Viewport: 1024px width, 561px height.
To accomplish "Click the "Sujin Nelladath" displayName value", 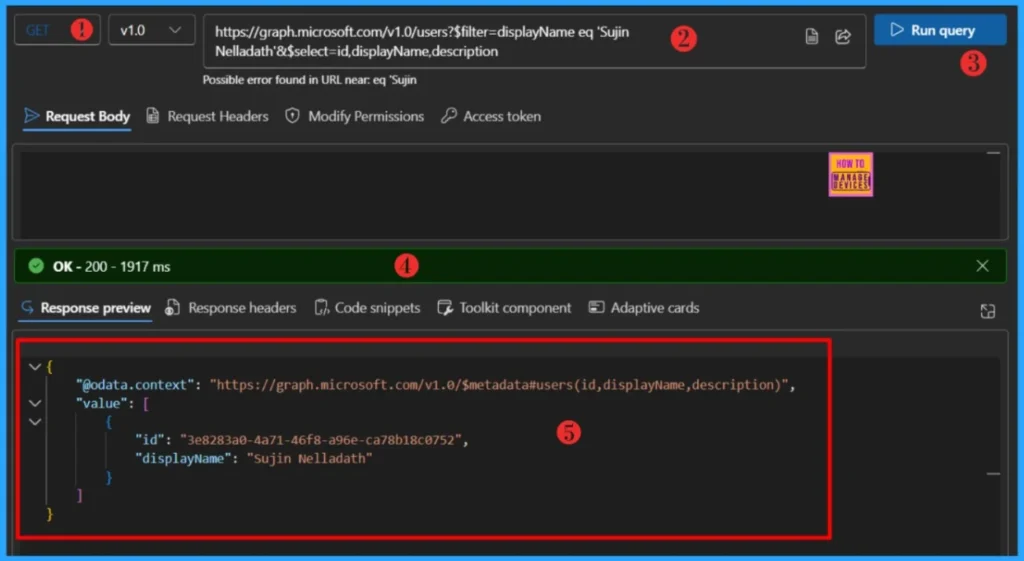I will [x=310, y=458].
